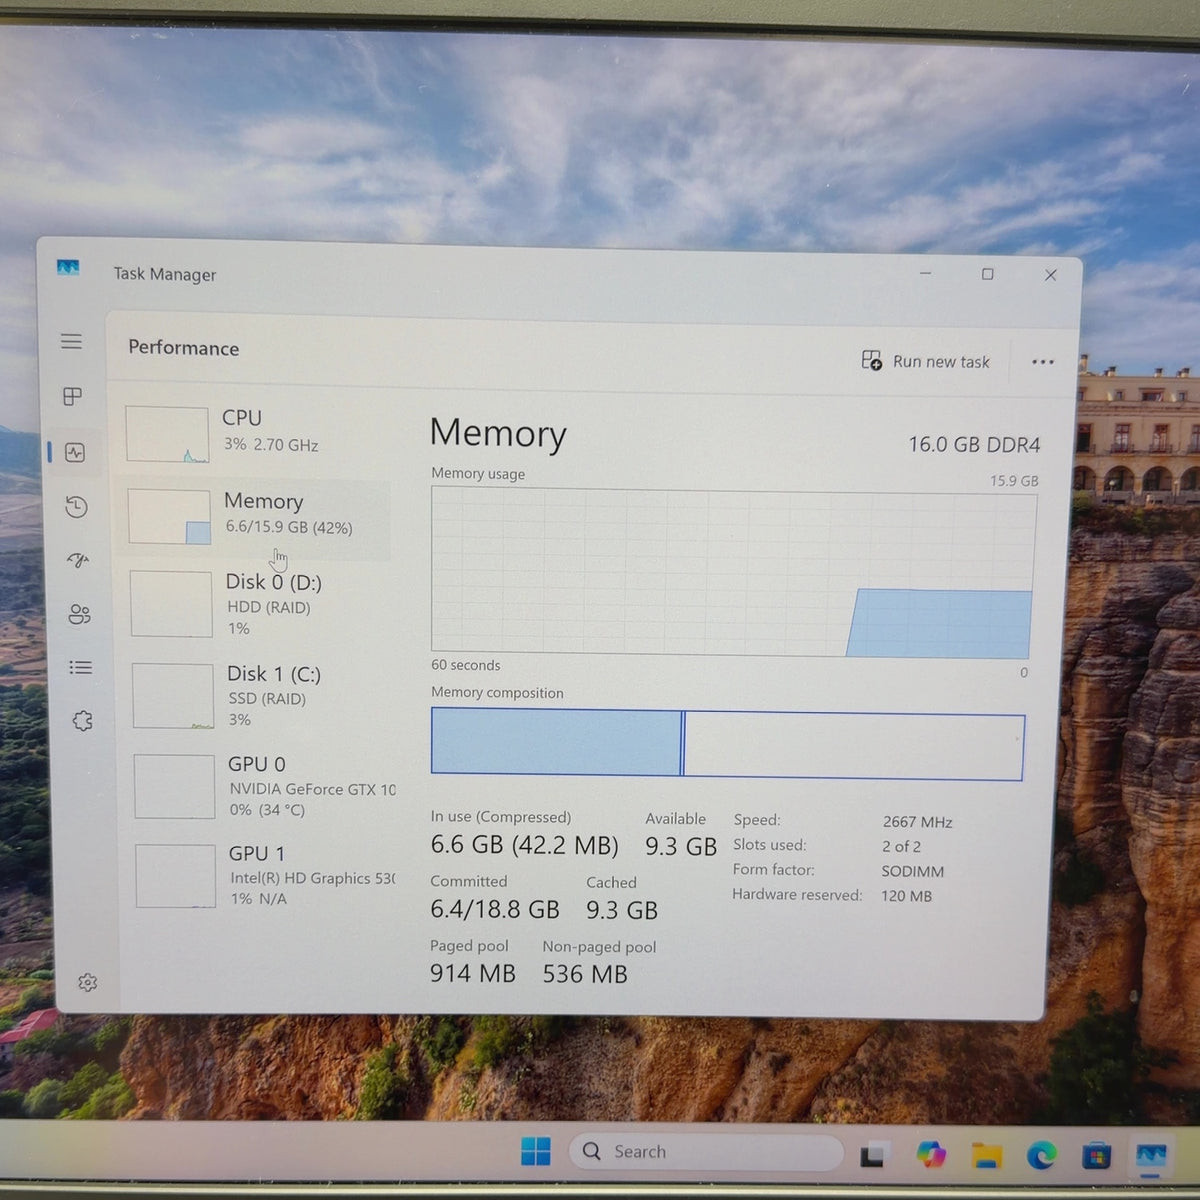Open the Services puzzle icon in sidebar
Viewport: 1200px width, 1200px height.
click(83, 721)
